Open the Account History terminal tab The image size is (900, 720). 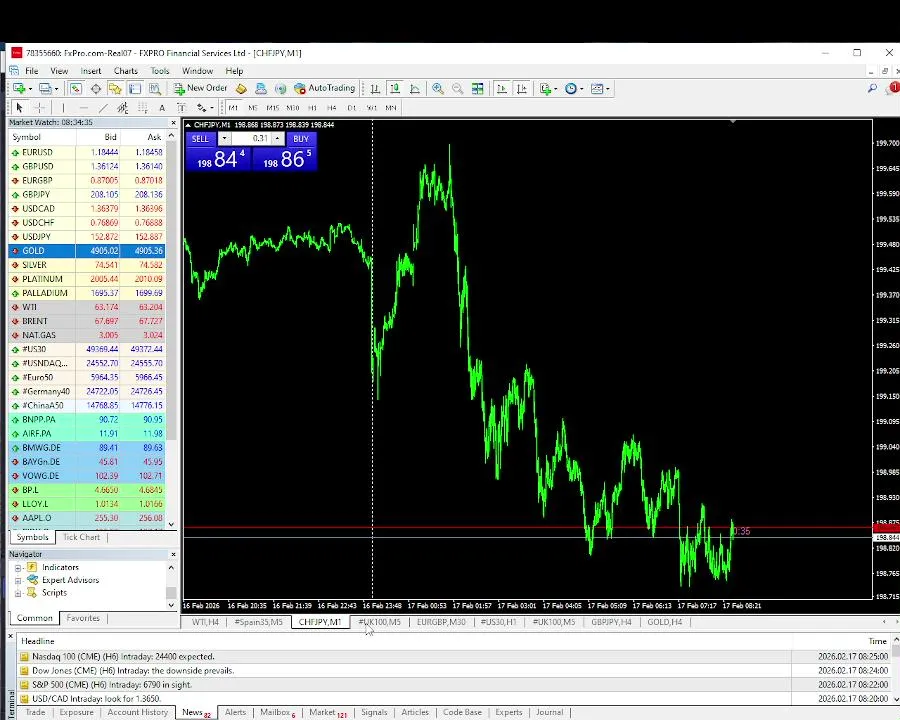click(x=138, y=713)
